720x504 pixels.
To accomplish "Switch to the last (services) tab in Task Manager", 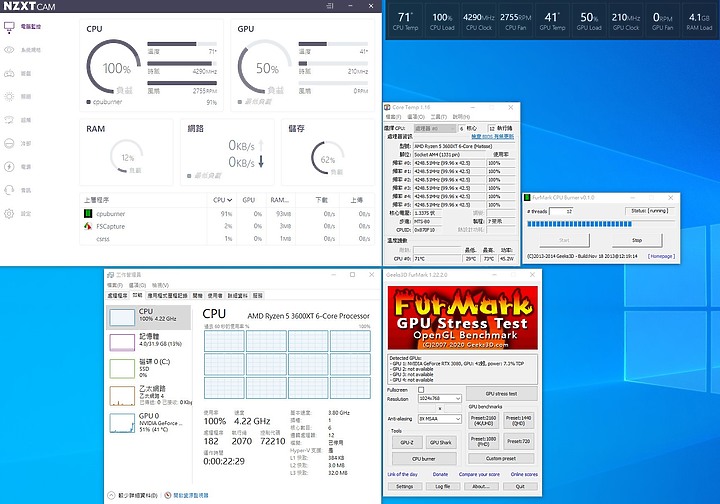I will click(x=258, y=296).
